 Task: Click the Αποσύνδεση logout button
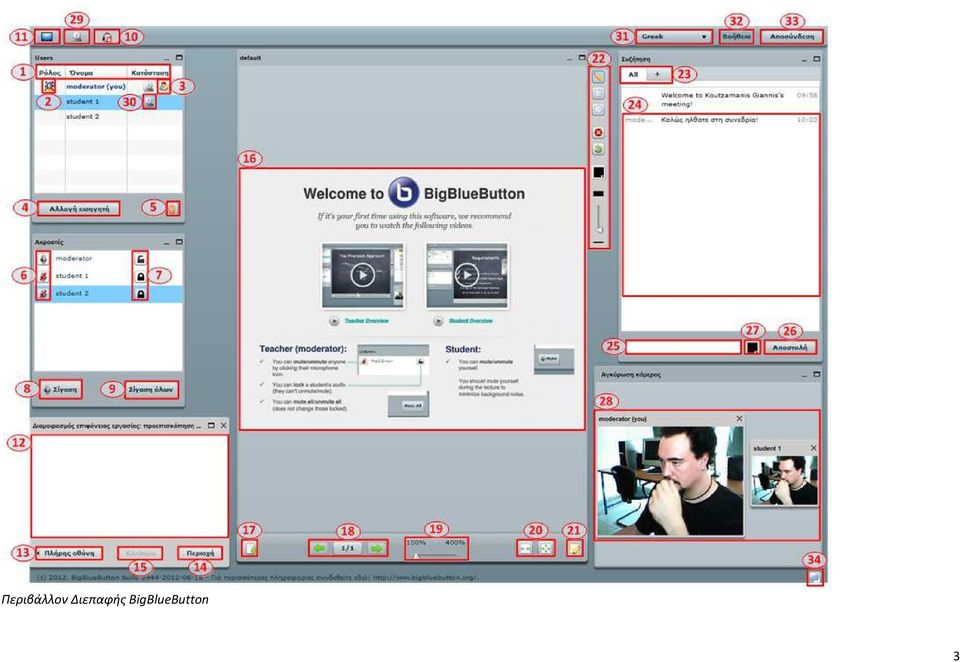792,37
